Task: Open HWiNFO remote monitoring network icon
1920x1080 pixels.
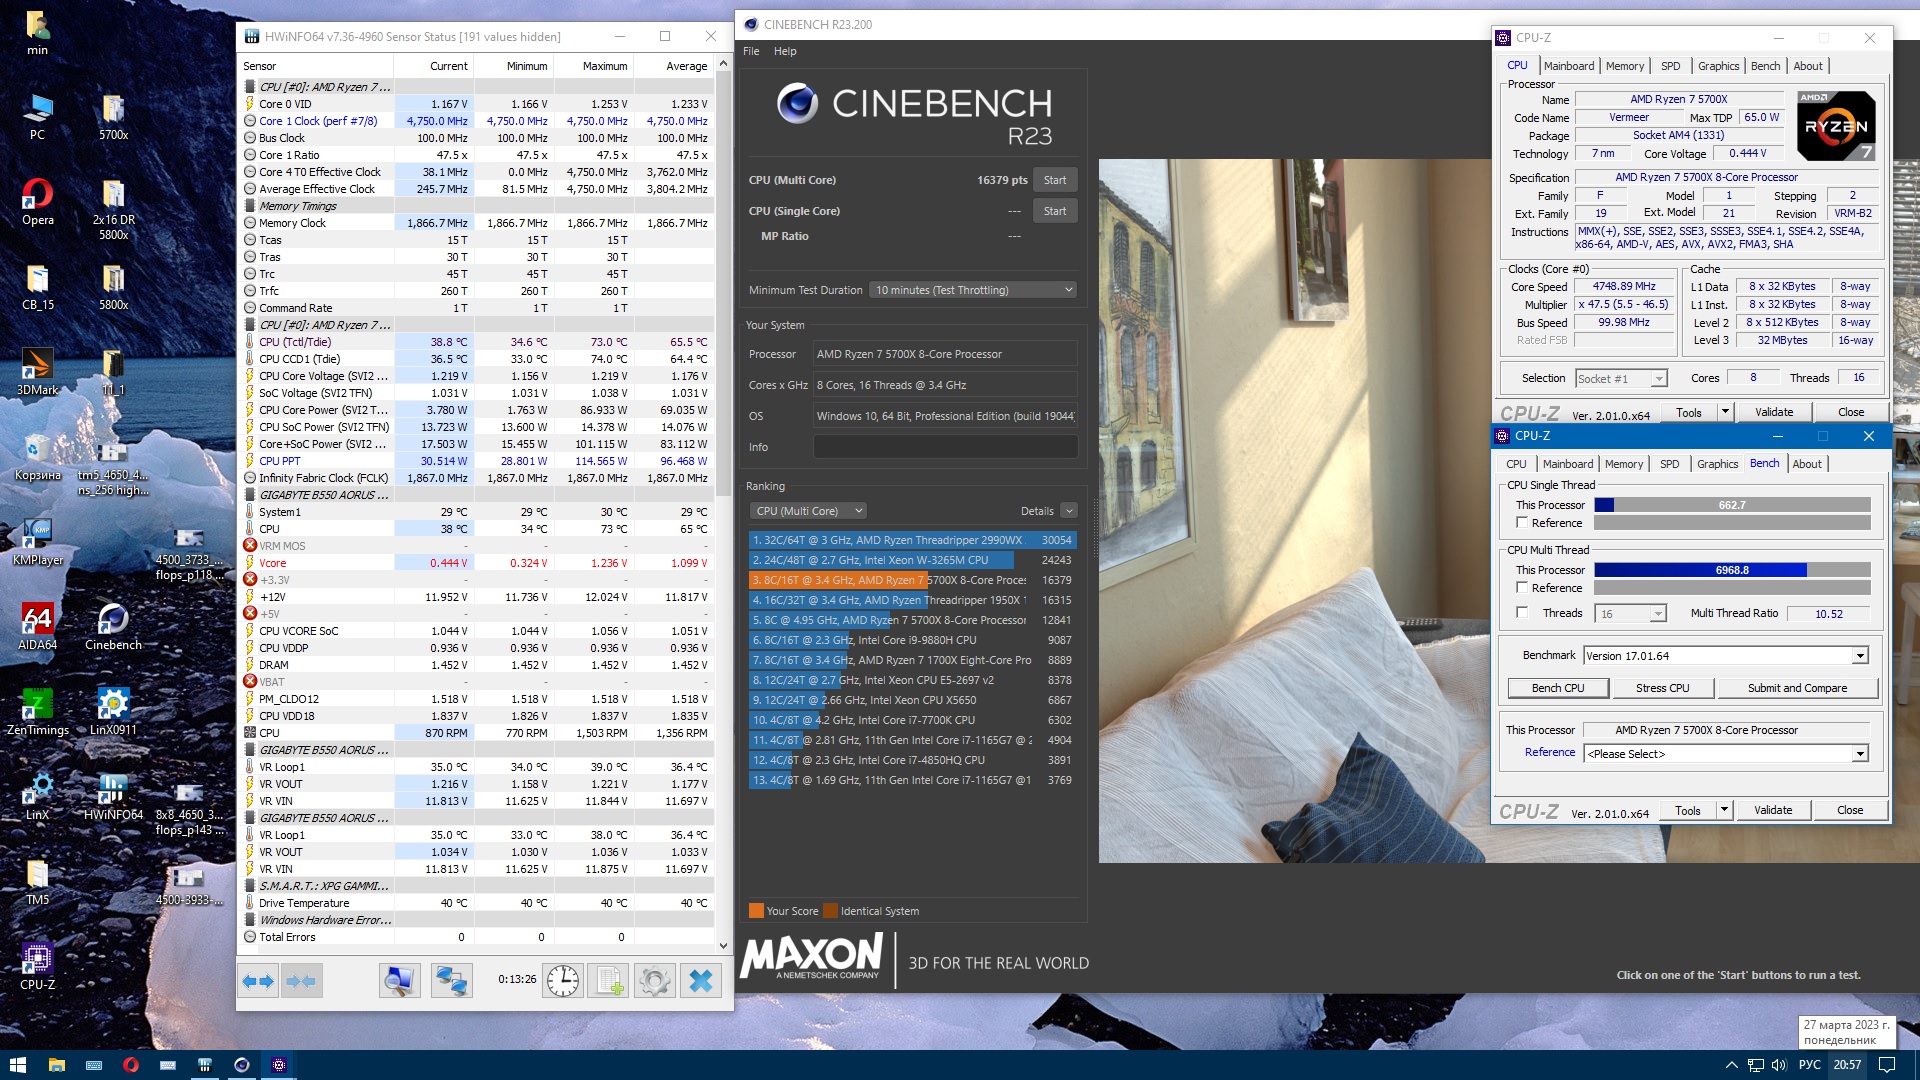Action: [x=451, y=981]
